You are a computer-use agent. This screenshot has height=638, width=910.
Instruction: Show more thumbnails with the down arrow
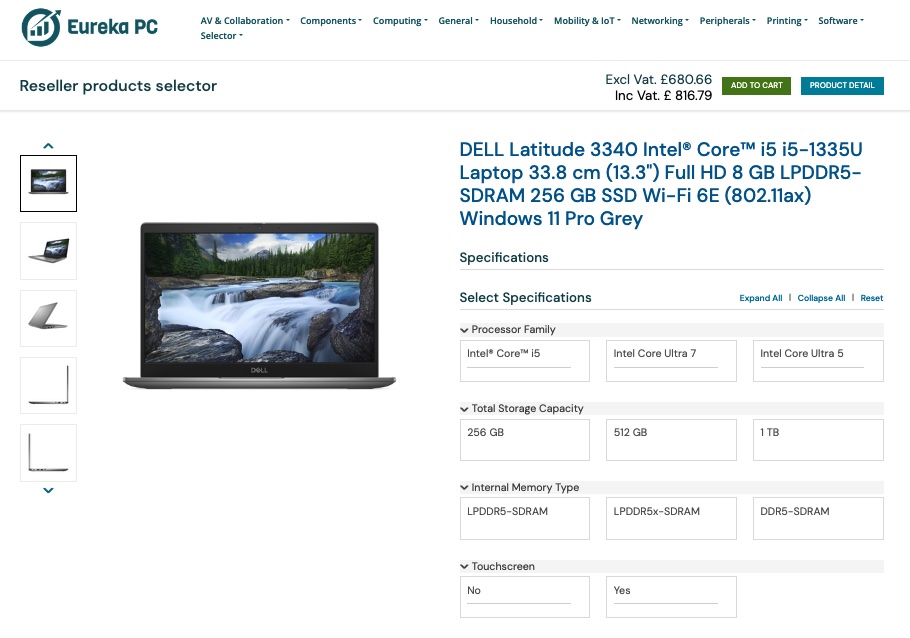(48, 491)
